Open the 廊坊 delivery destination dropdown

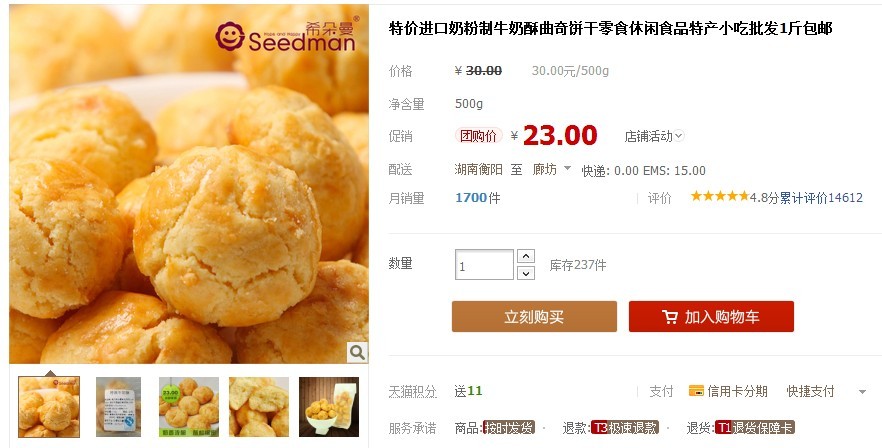click(x=551, y=169)
